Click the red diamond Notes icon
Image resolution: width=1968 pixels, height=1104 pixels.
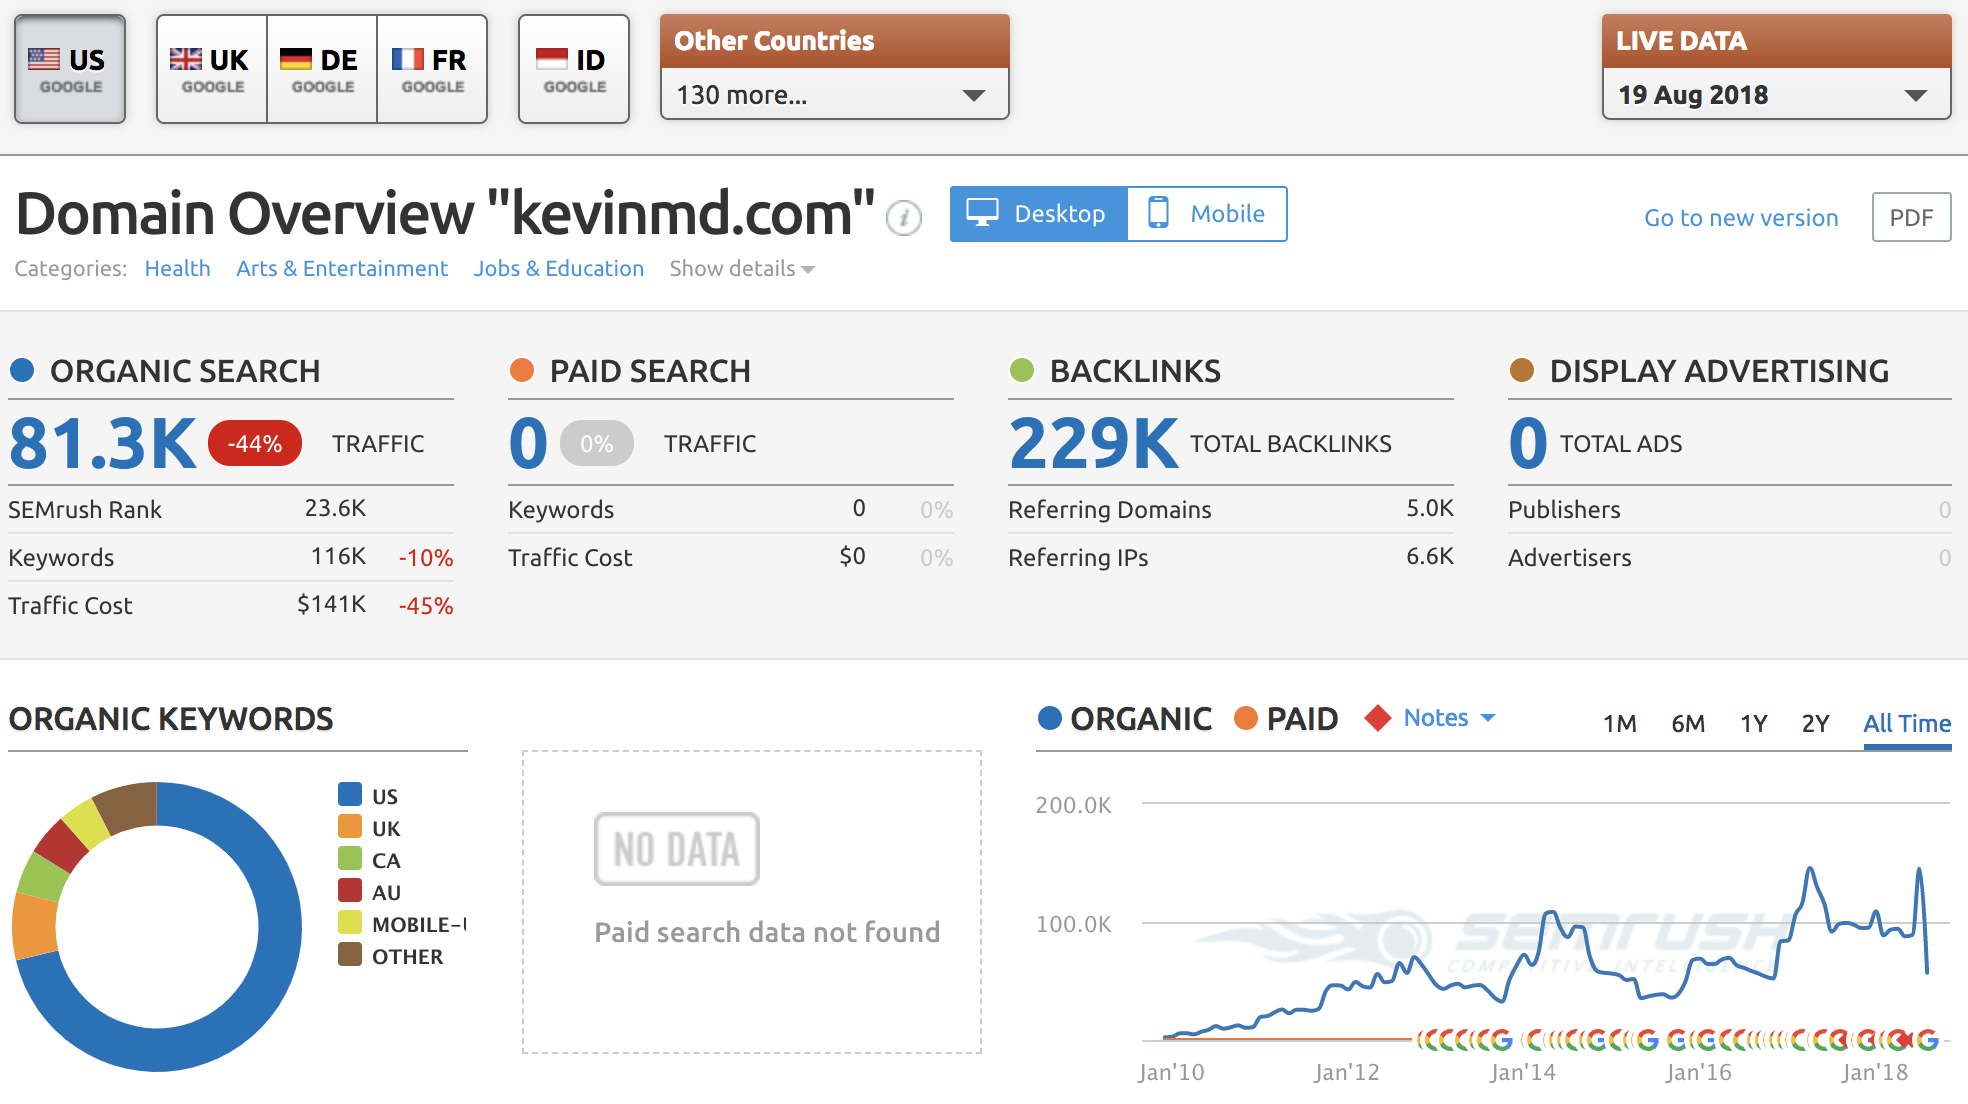pos(1378,718)
